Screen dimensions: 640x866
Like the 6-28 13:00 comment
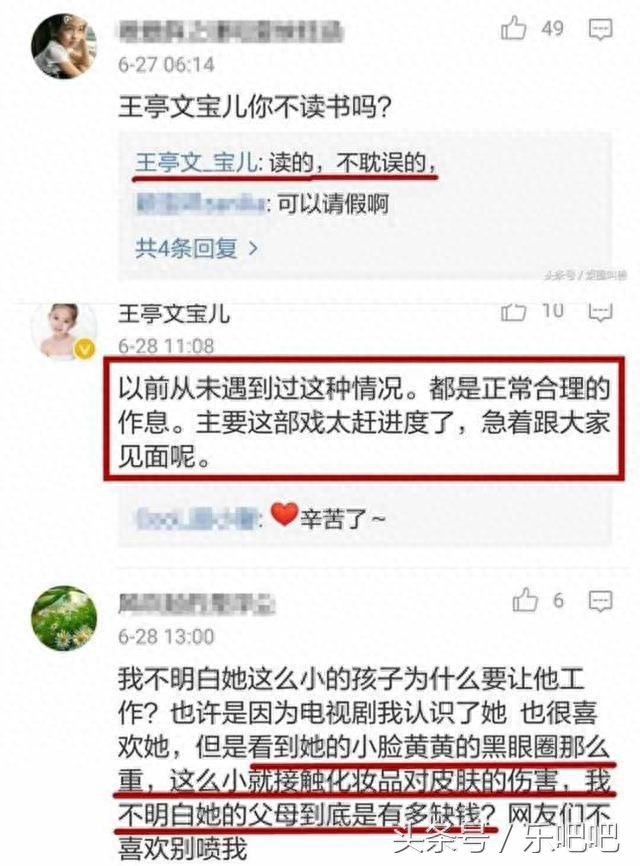click(525, 600)
